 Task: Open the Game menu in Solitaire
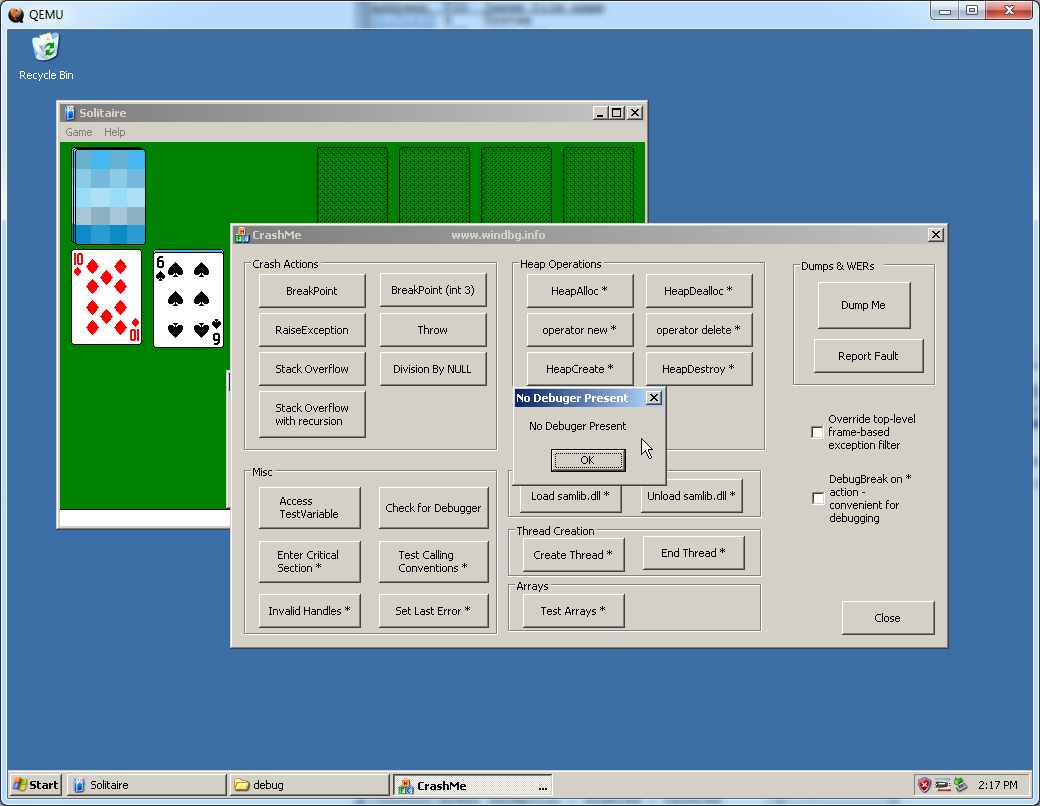click(79, 132)
